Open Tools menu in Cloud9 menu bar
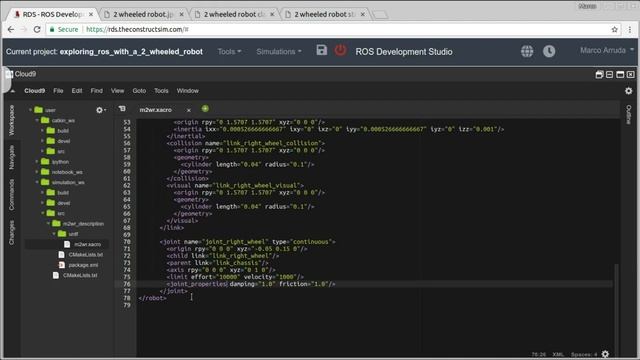 tap(161, 91)
